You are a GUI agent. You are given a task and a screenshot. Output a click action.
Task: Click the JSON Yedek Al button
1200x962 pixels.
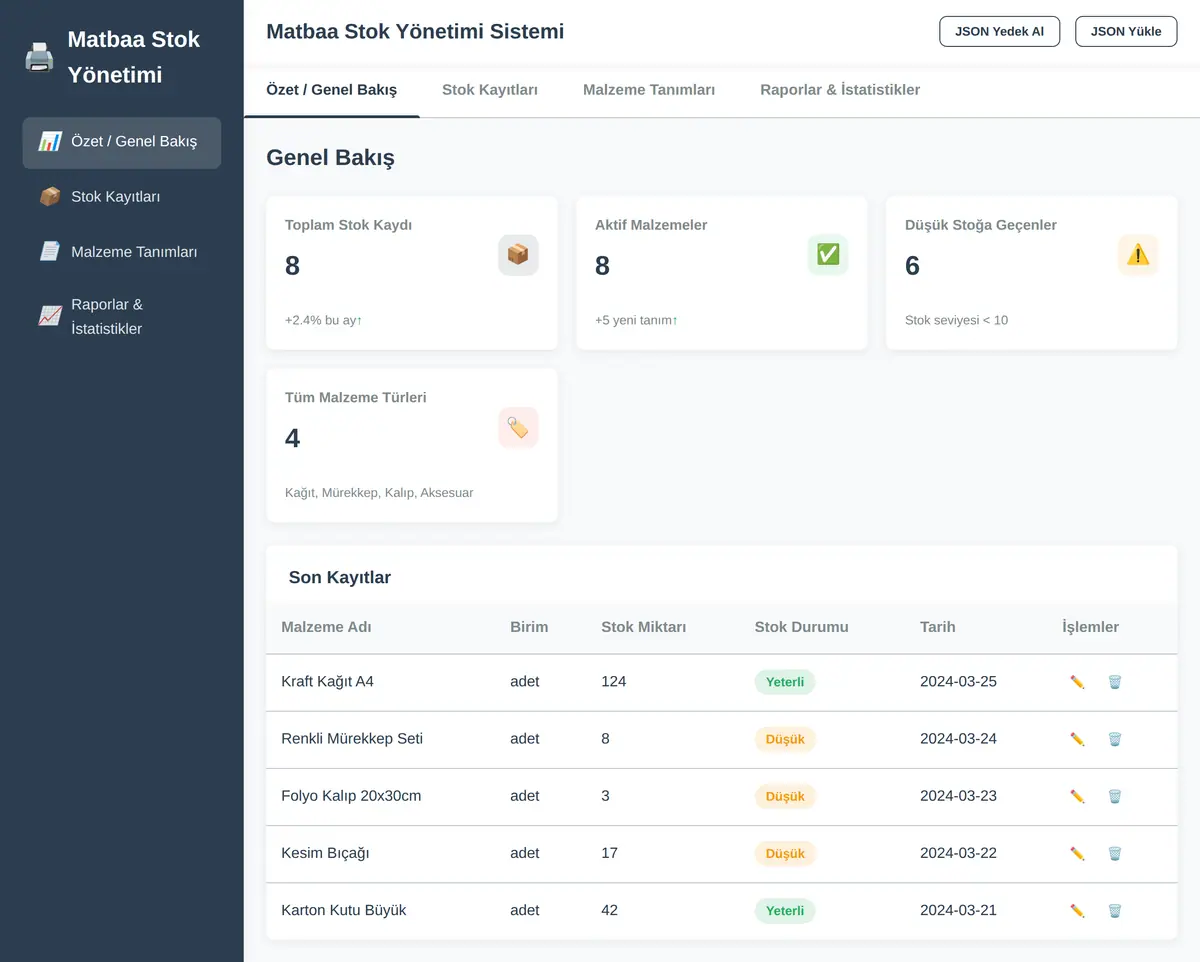[x=1000, y=31]
